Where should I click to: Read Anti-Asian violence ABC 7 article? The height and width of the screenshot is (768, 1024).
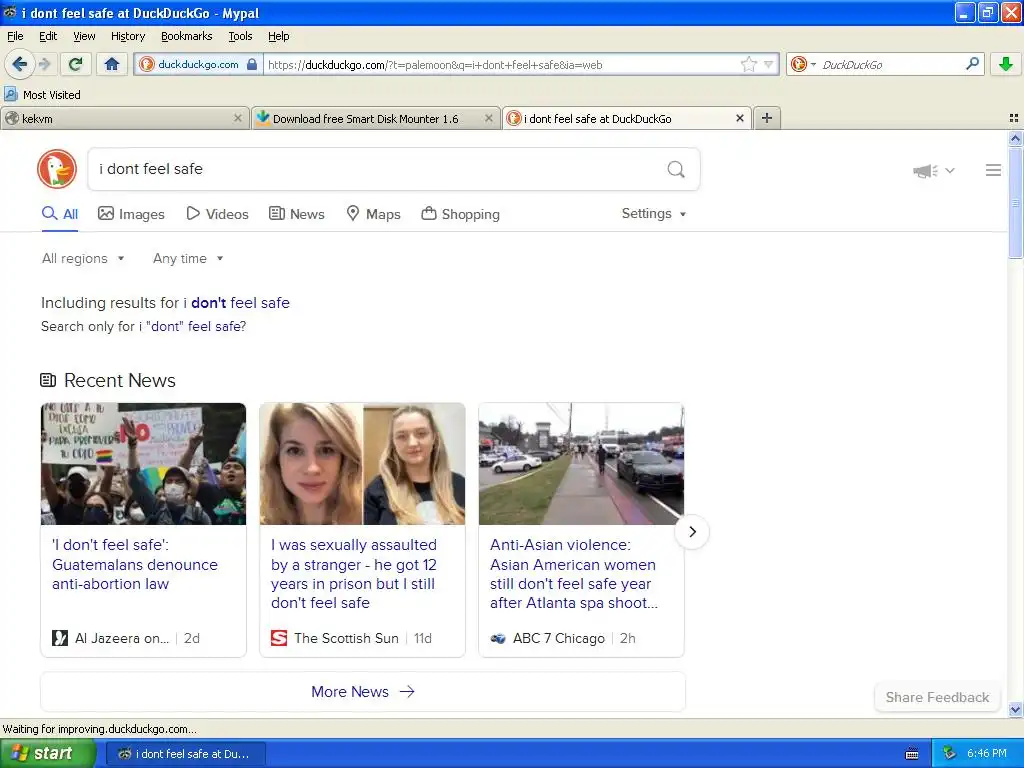(x=574, y=573)
